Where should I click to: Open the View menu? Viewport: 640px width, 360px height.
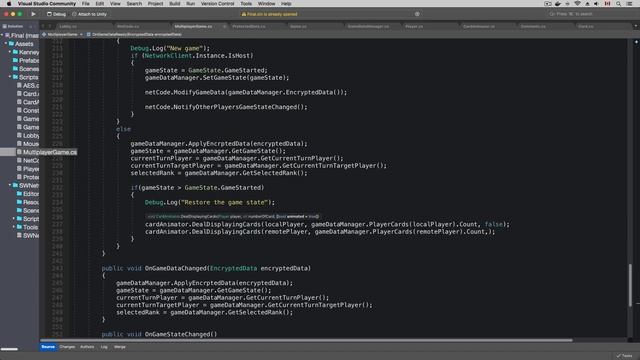pos(115,3)
